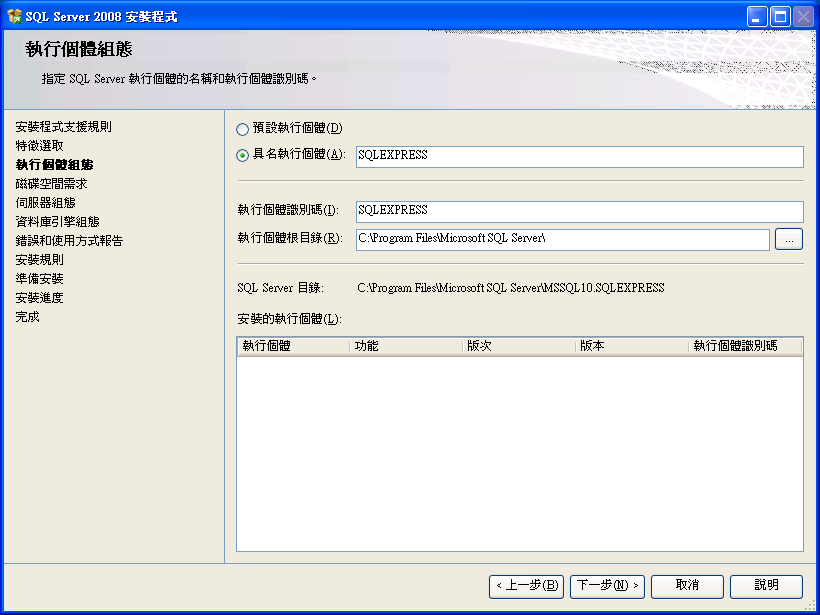Image resolution: width=820 pixels, height=615 pixels.
Task: Select 準備安裝 step in sidebar
Action: click(39, 279)
